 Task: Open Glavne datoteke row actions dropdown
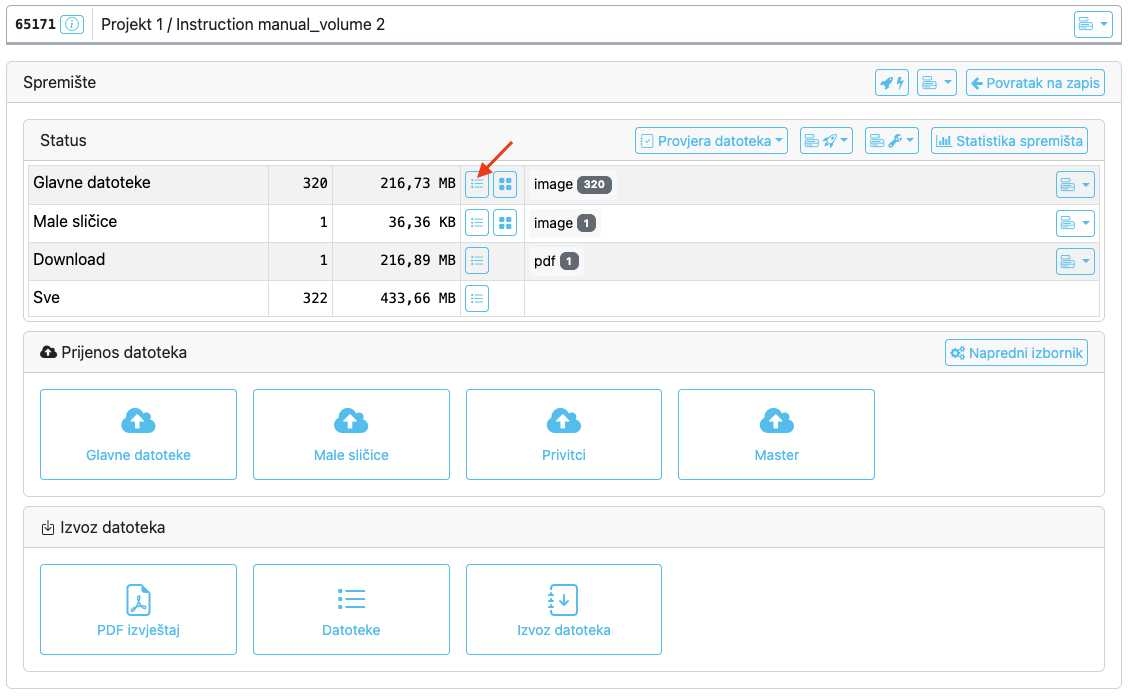click(1075, 185)
